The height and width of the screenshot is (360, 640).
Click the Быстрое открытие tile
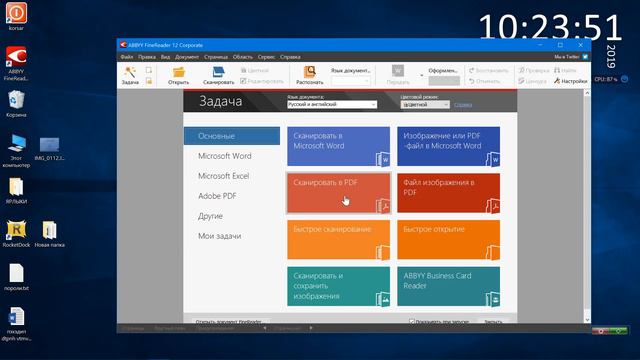point(449,240)
